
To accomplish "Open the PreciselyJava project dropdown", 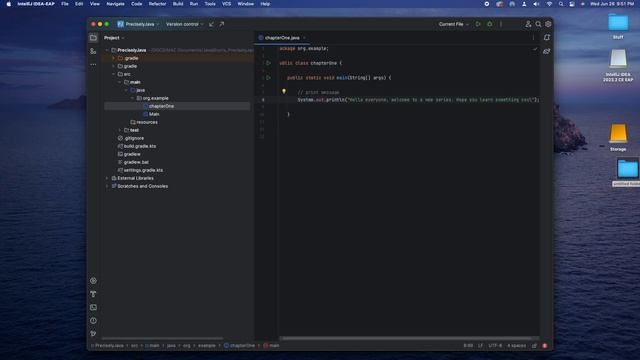I will (x=138, y=24).
